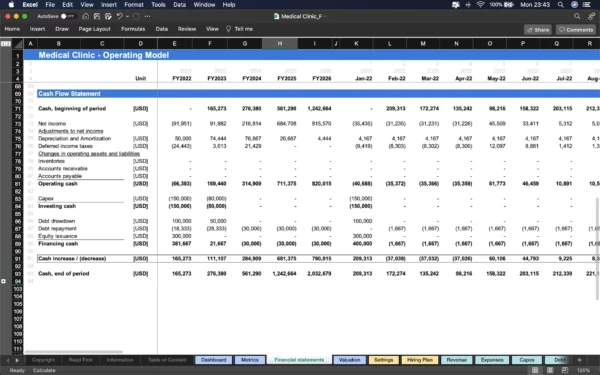This screenshot has width=600, height=375.
Task: Open the Insert ribbon tab
Action: click(x=38, y=29)
